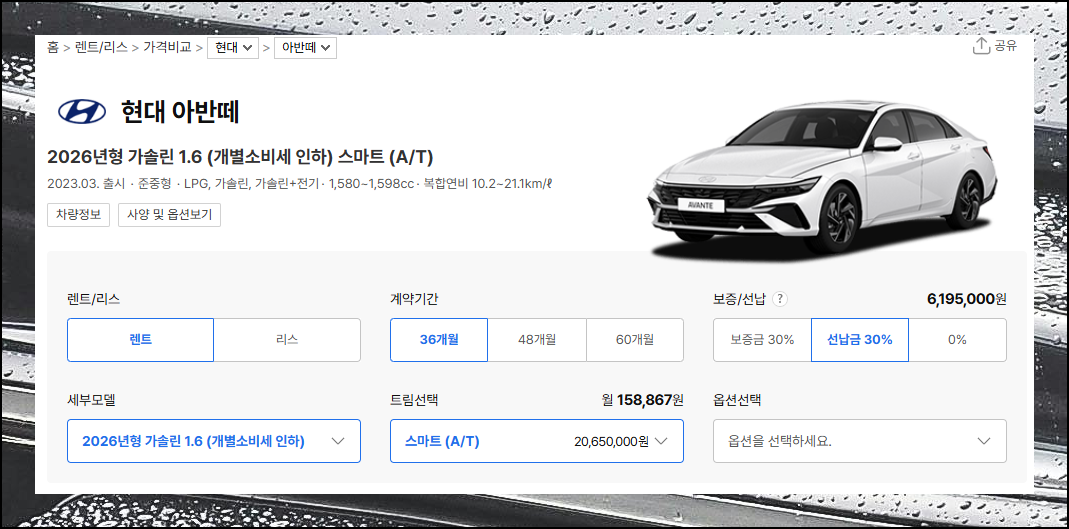Viewport: 1069px width, 529px height.
Task: Choose the 48개월 contract period
Action: 537,339
